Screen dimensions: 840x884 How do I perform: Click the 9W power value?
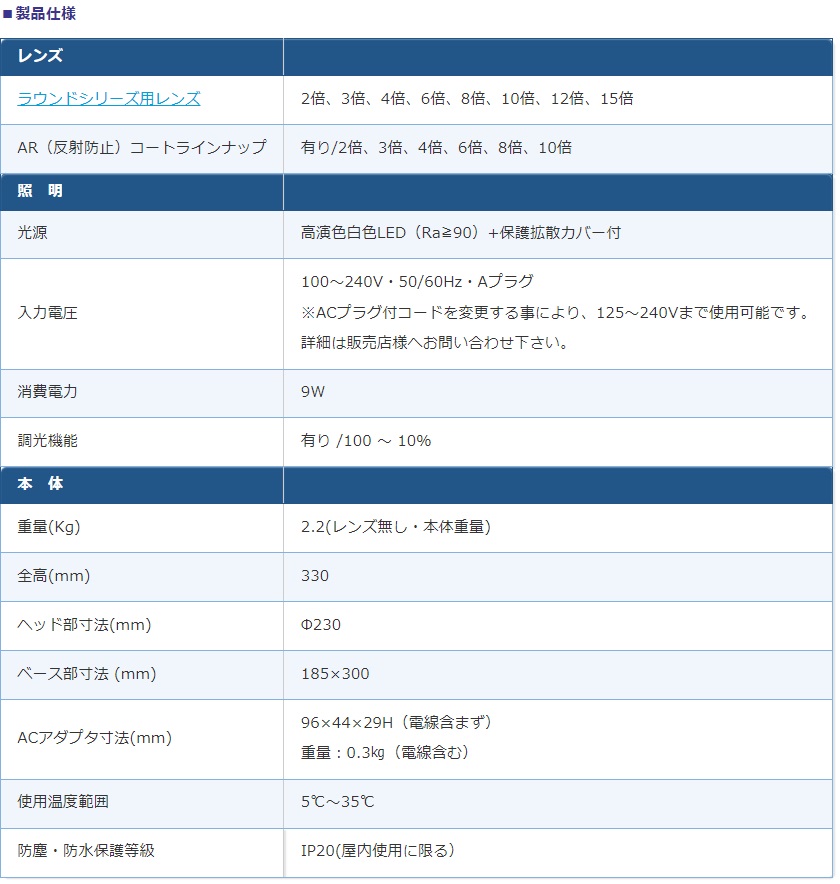[x=313, y=392]
